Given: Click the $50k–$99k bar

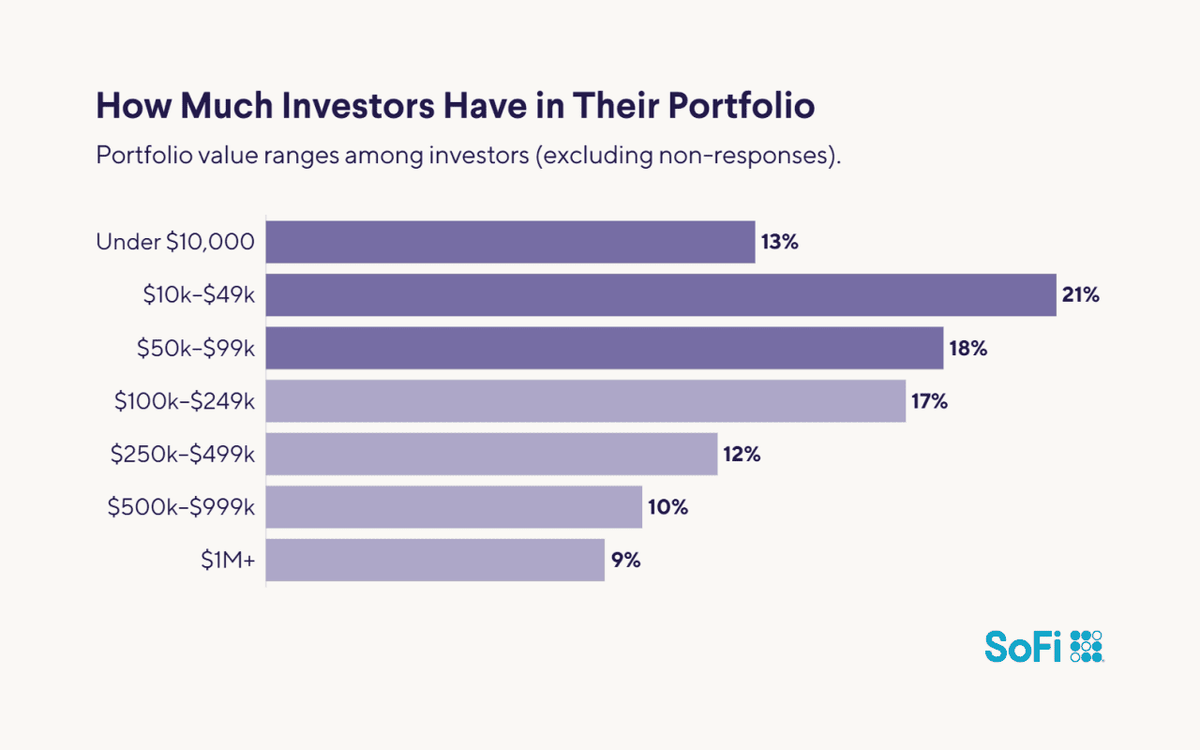Looking at the screenshot, I should pos(604,348).
